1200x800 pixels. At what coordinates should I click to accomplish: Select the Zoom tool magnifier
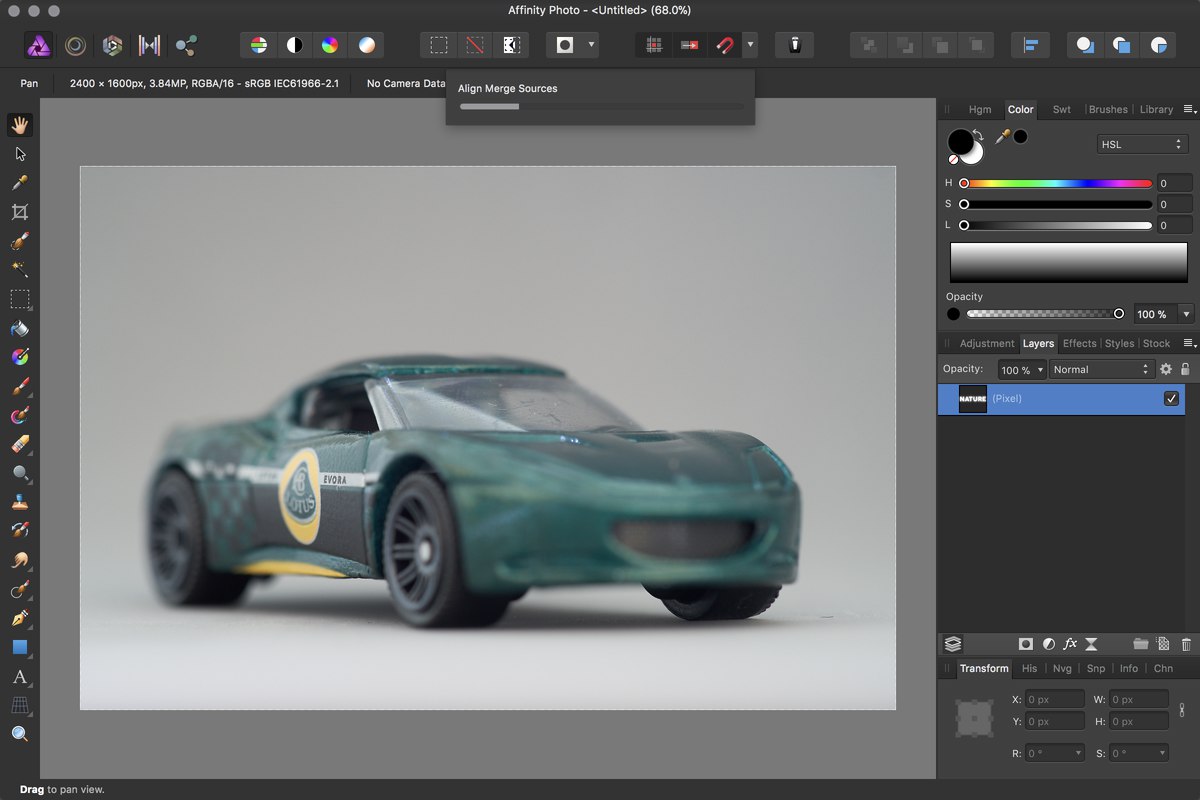pyautogui.click(x=20, y=734)
